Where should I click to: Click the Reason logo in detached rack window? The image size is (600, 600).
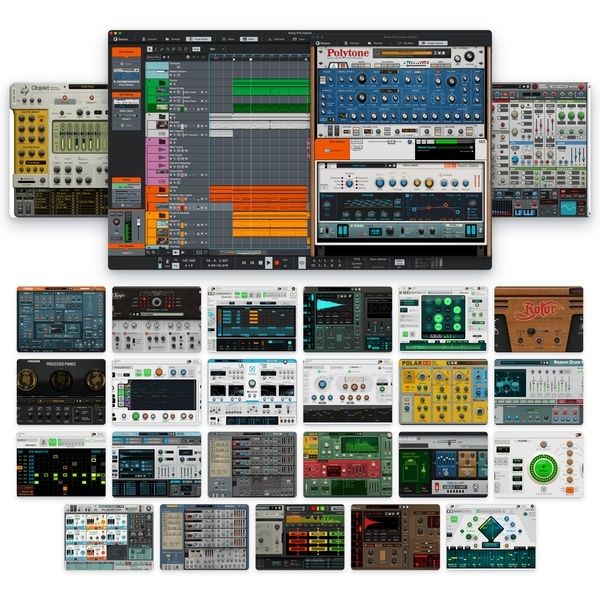point(323,43)
